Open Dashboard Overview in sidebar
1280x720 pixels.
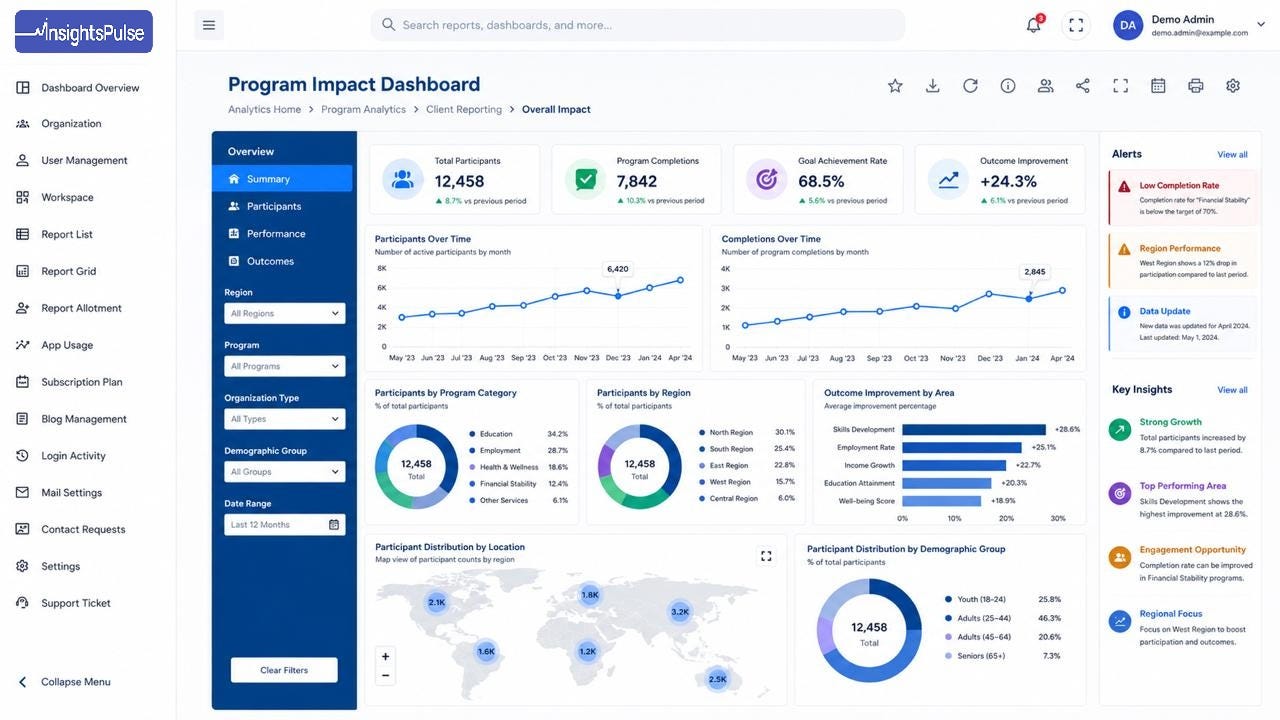tap(78, 88)
